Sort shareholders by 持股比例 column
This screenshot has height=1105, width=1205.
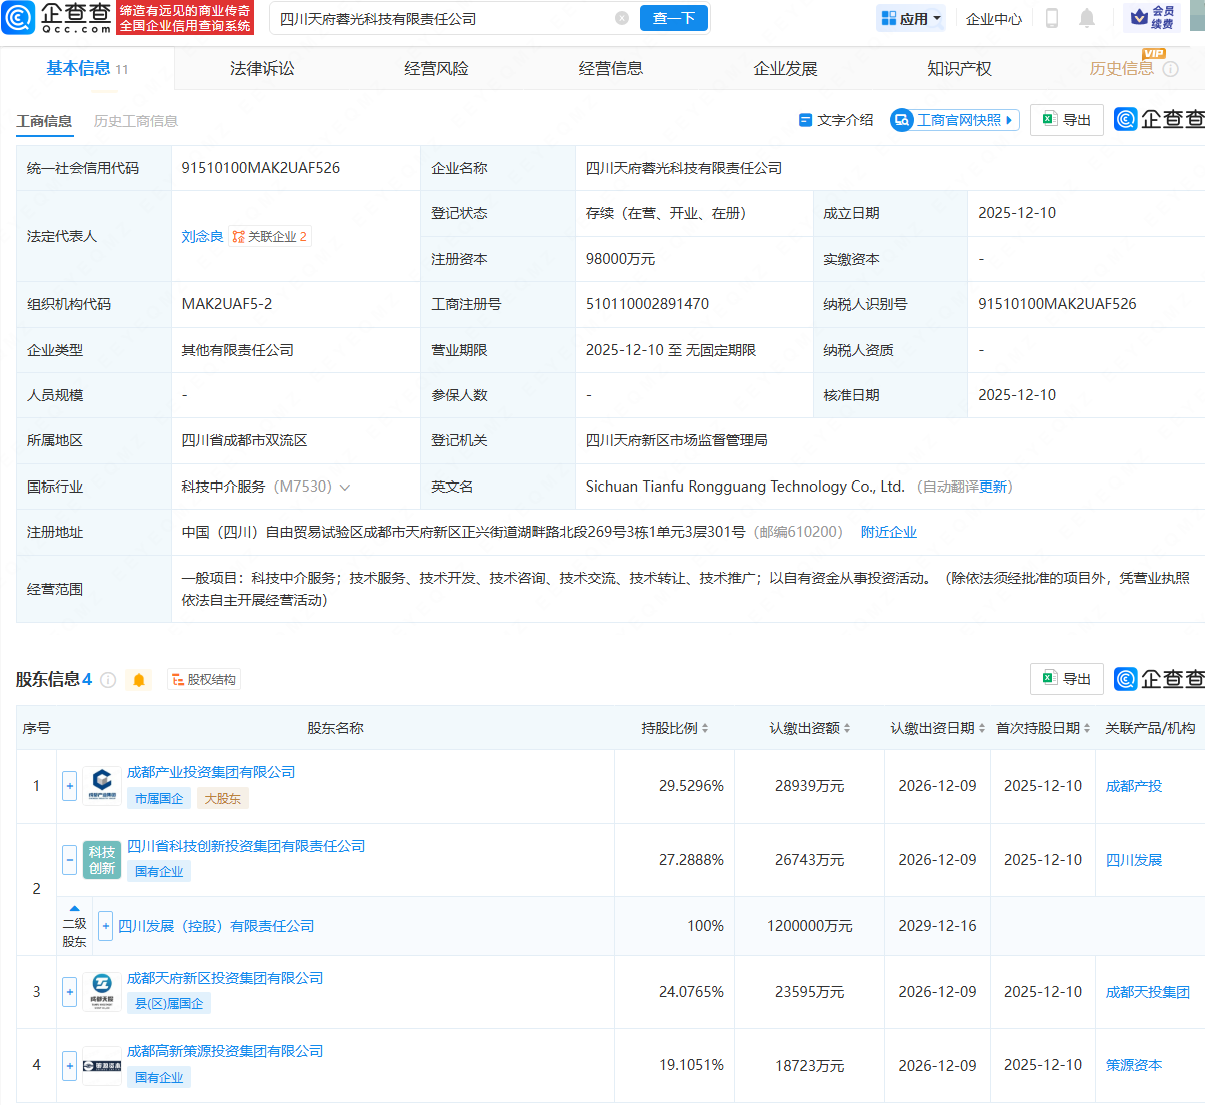tap(674, 728)
